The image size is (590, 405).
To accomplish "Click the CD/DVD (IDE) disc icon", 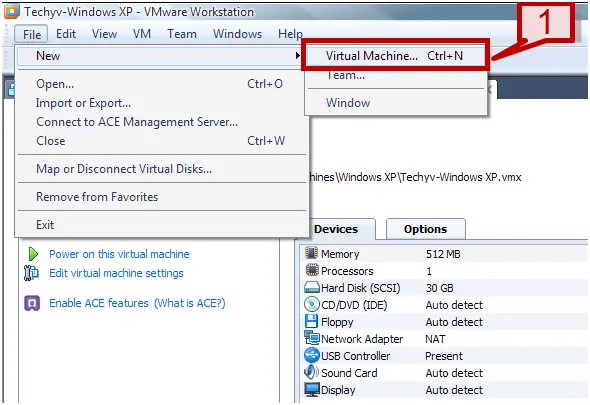I will click(312, 305).
